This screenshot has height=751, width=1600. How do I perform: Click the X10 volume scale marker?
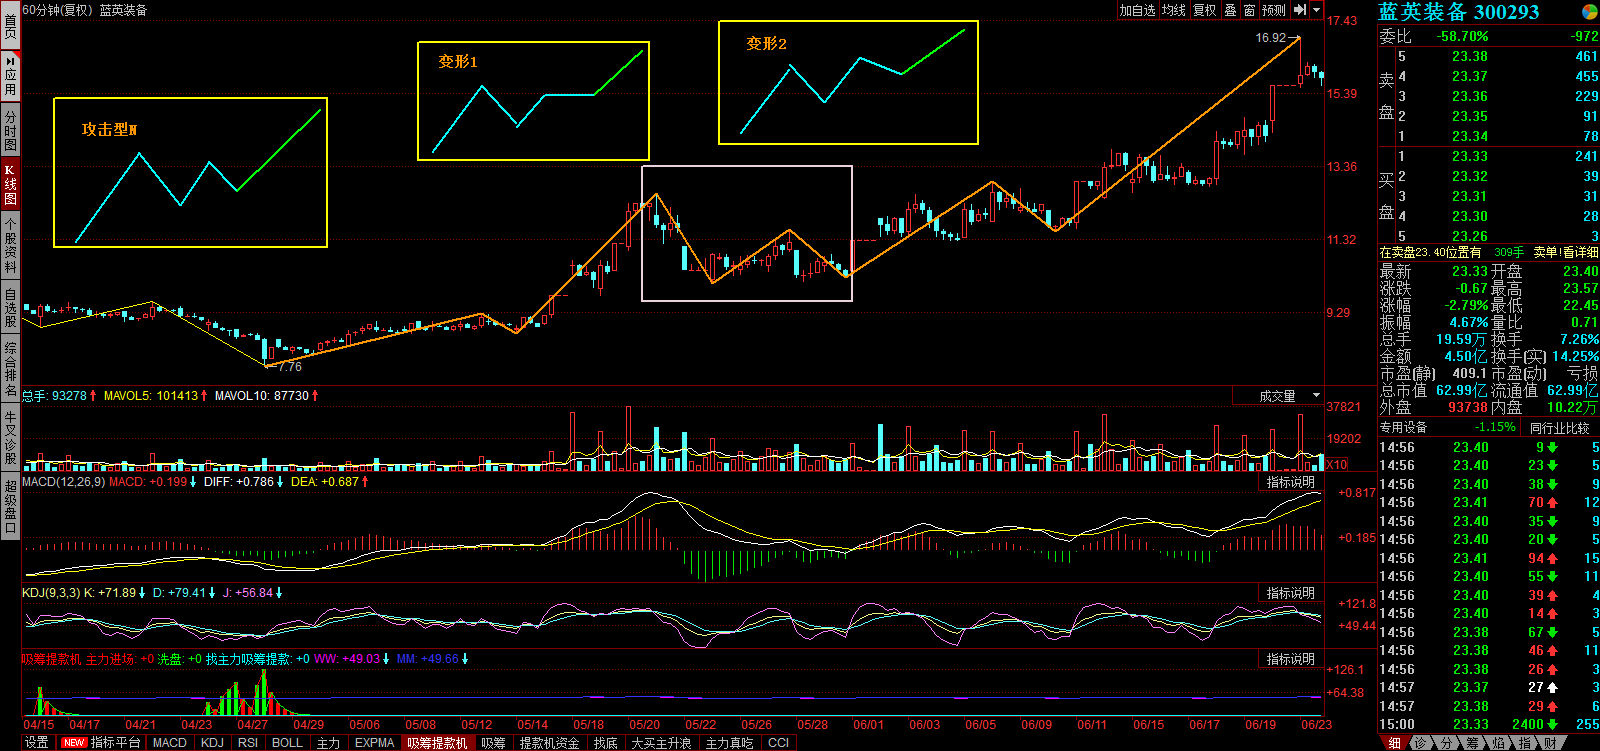1337,464
